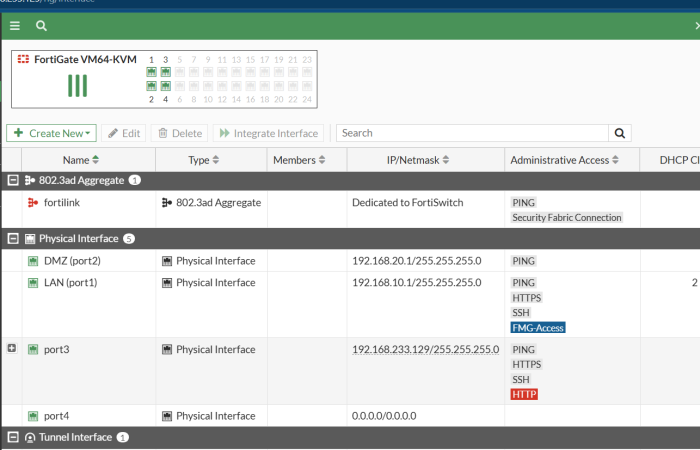Click the port3 interface icon

coord(33,350)
